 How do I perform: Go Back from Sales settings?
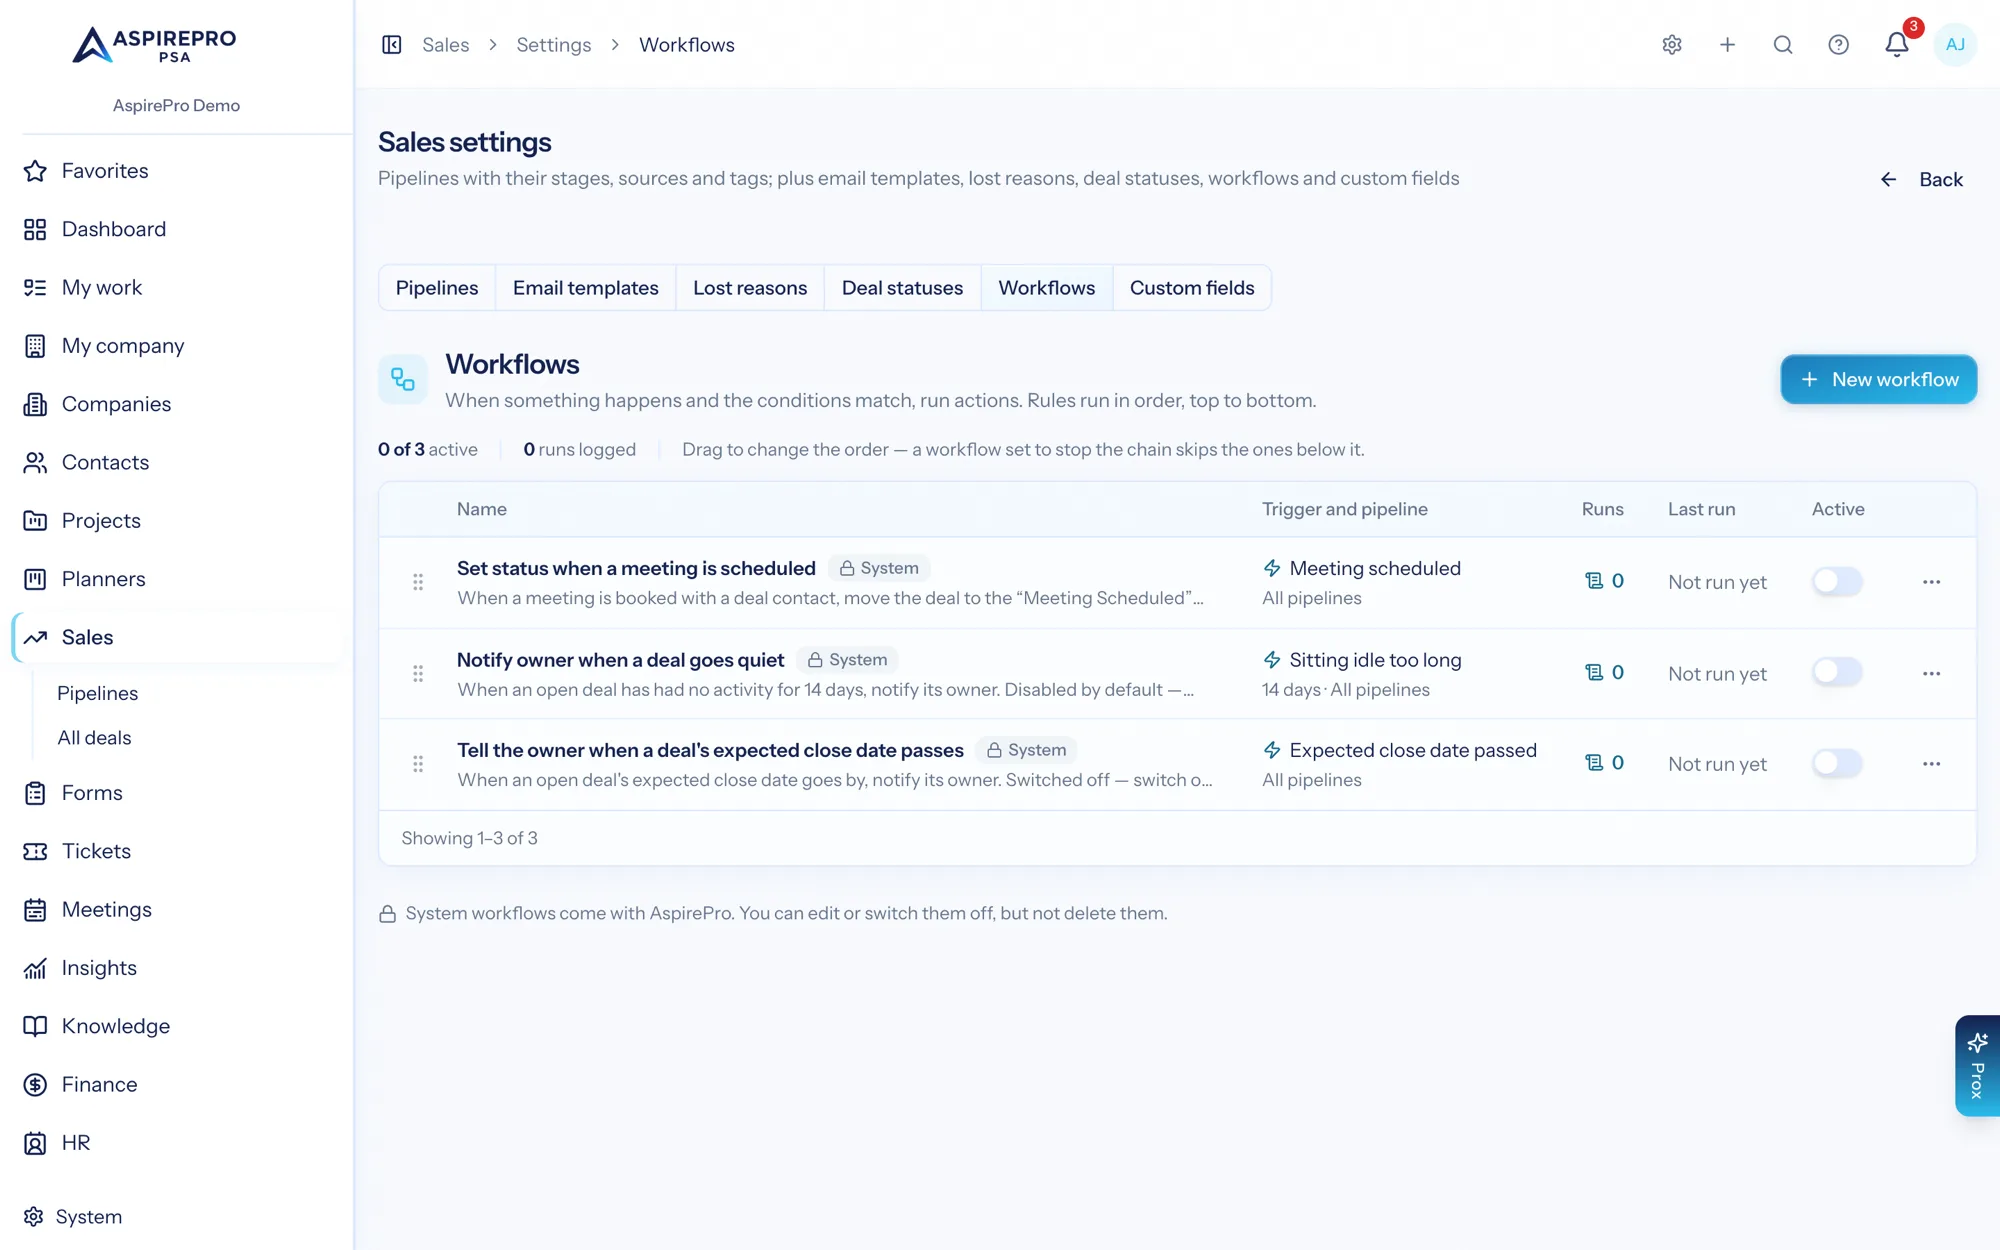[1921, 180]
